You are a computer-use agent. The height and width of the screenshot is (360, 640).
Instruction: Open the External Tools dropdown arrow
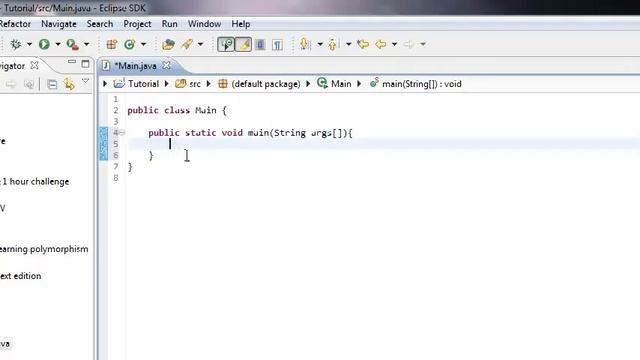(87, 44)
